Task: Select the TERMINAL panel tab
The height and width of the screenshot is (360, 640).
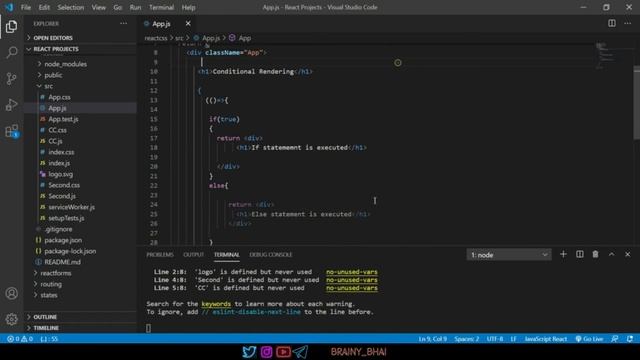Action: coord(227,255)
